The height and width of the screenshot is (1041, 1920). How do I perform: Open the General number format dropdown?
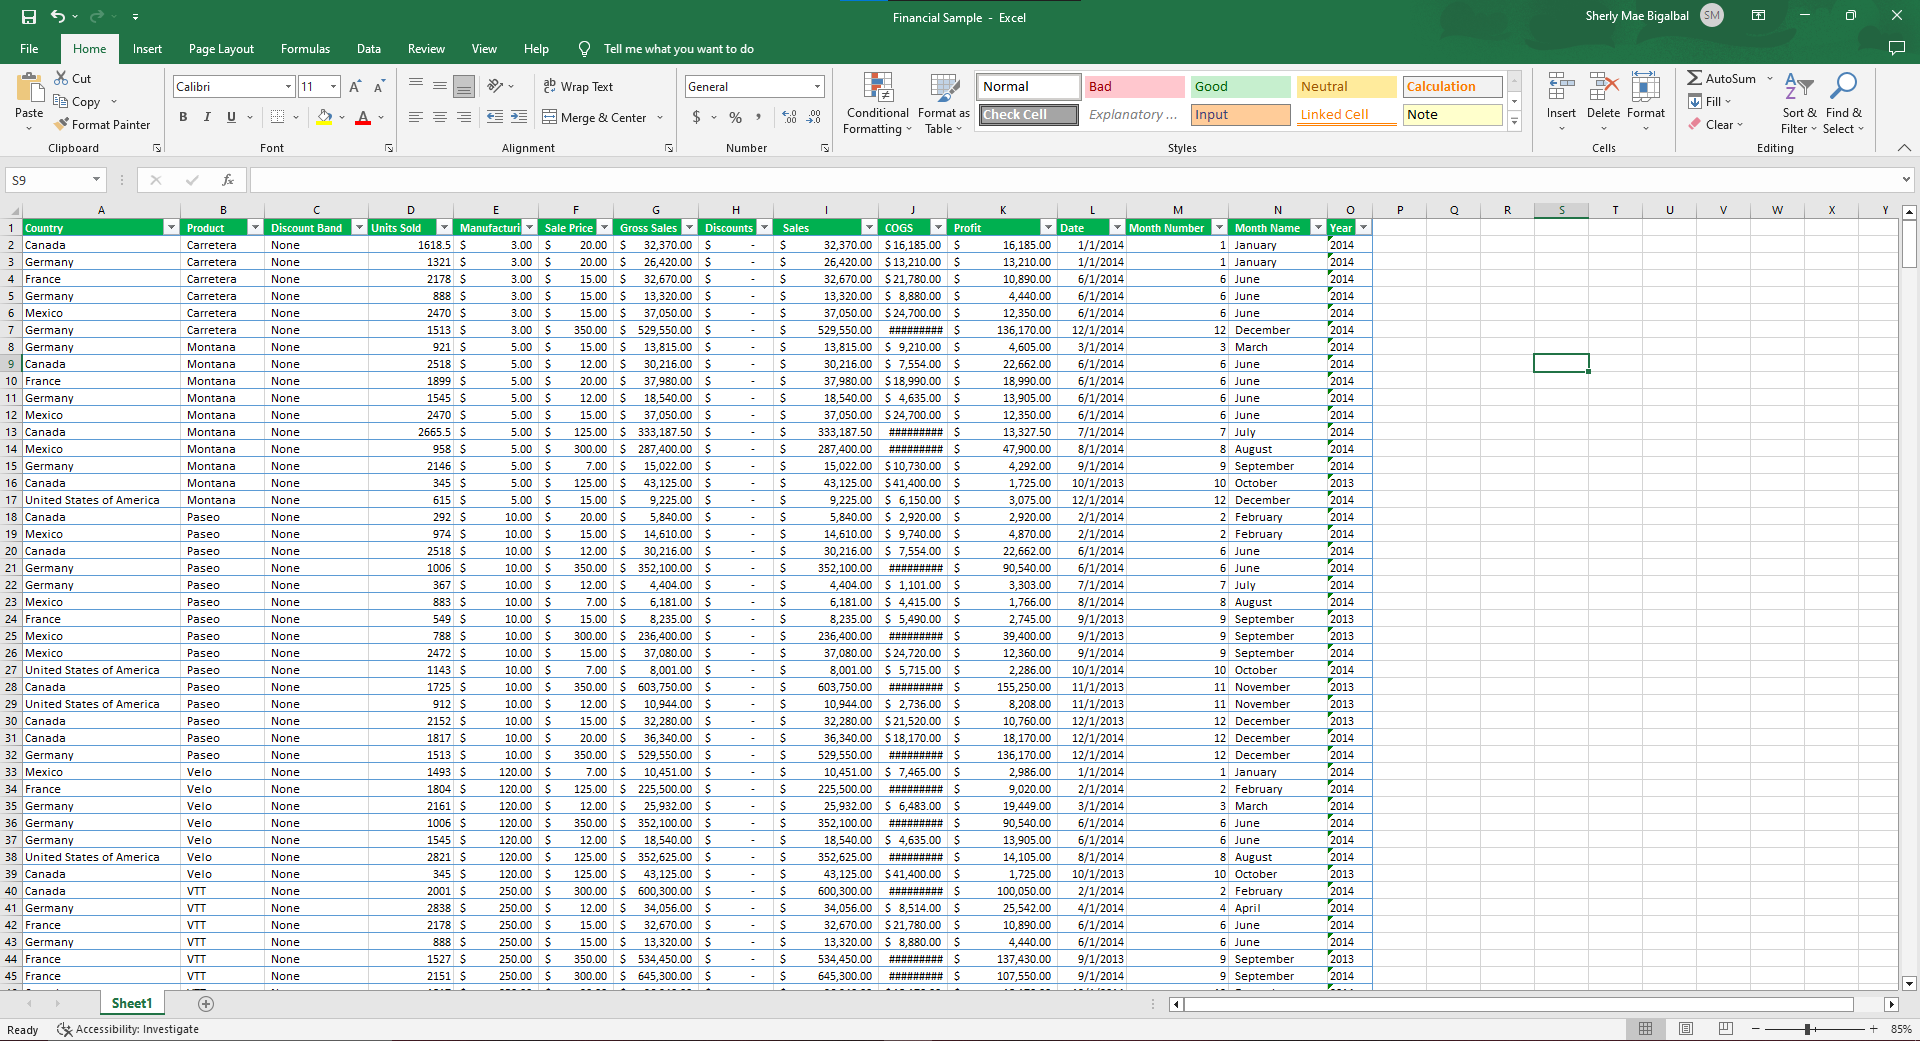(817, 87)
